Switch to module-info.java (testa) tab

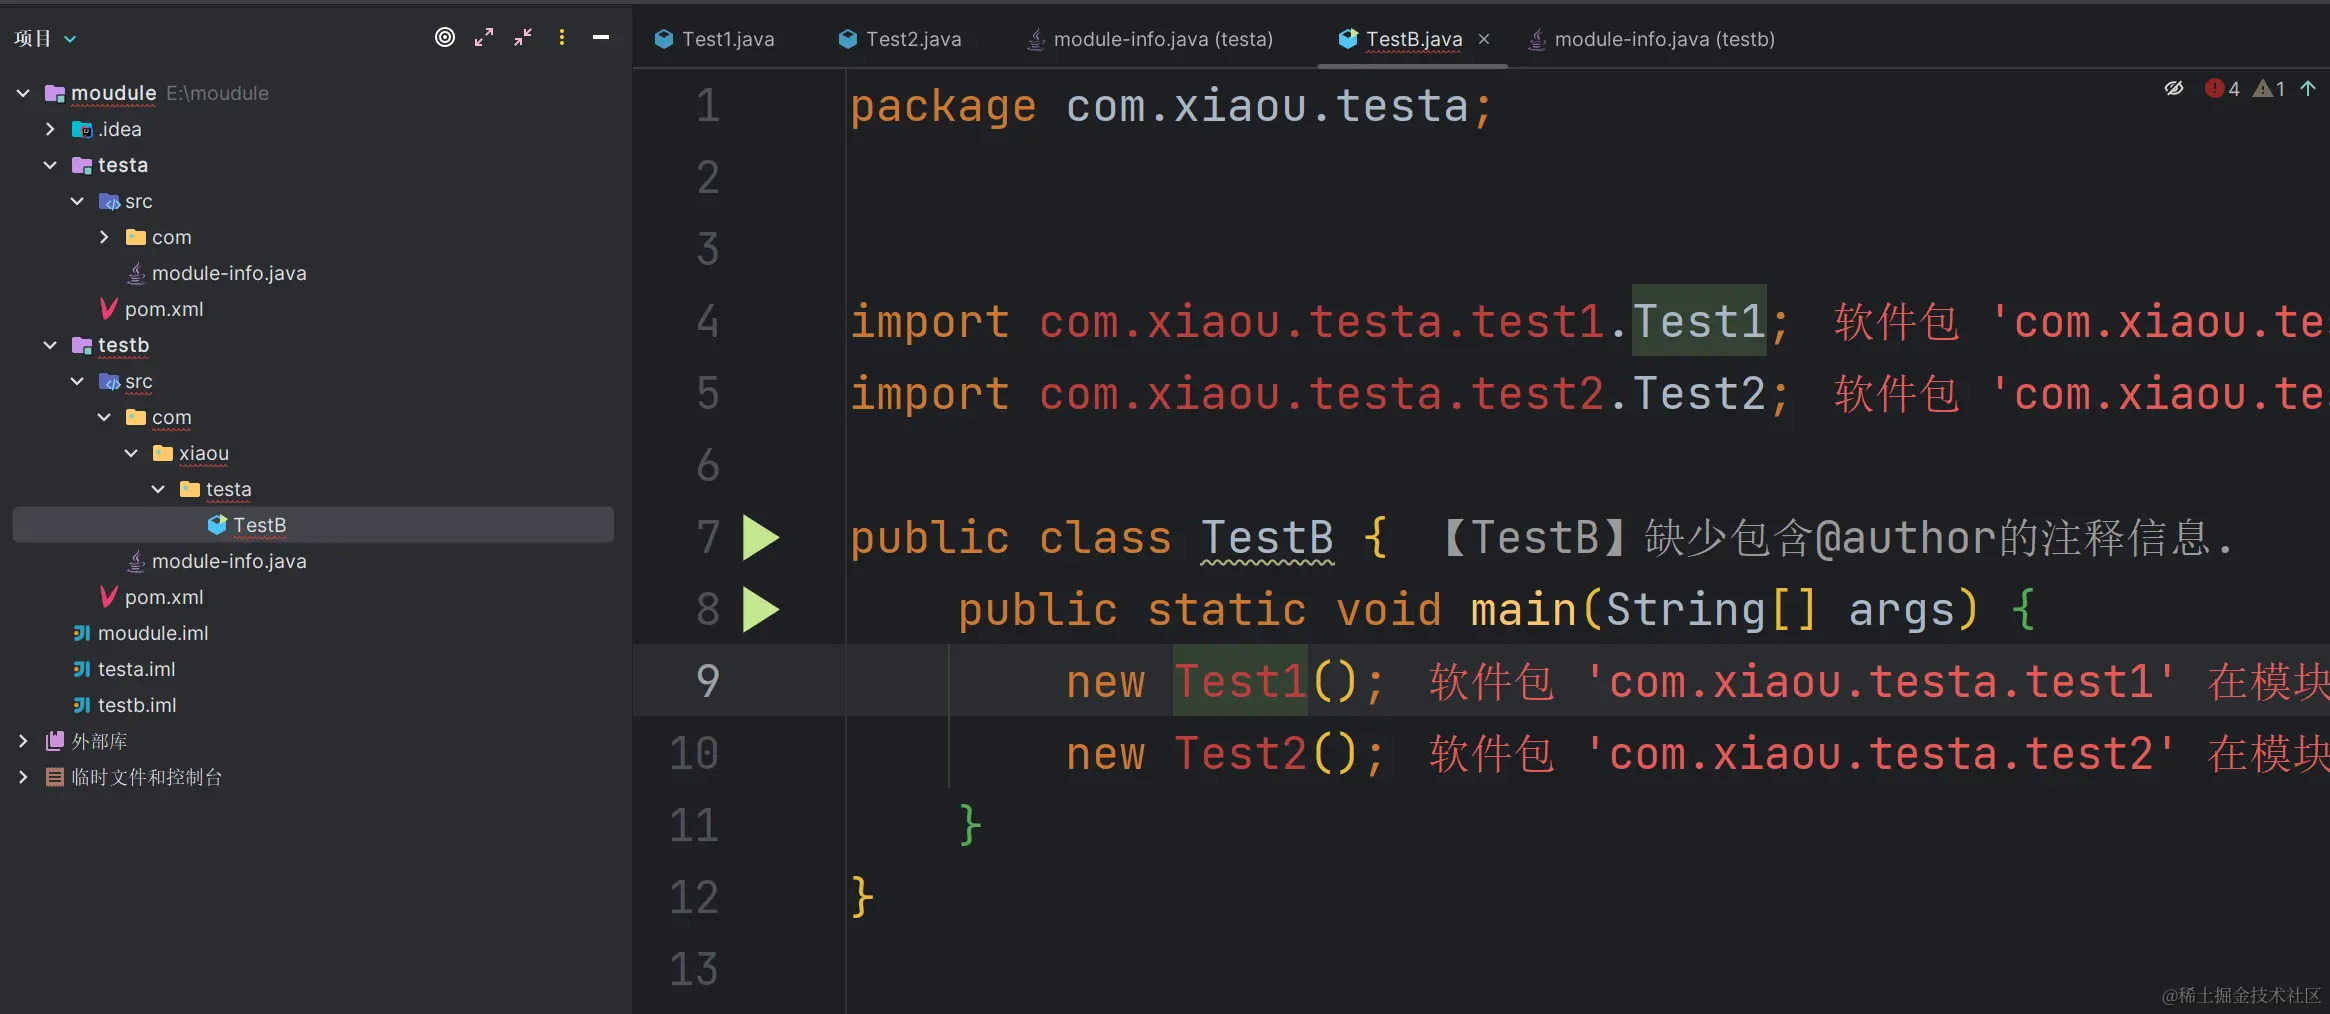tap(1151, 39)
